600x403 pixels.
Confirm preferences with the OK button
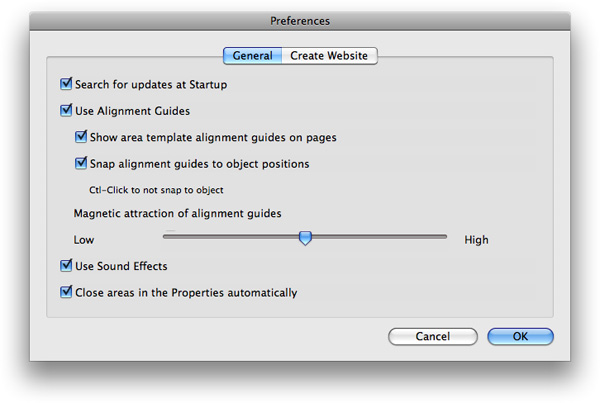[x=520, y=336]
